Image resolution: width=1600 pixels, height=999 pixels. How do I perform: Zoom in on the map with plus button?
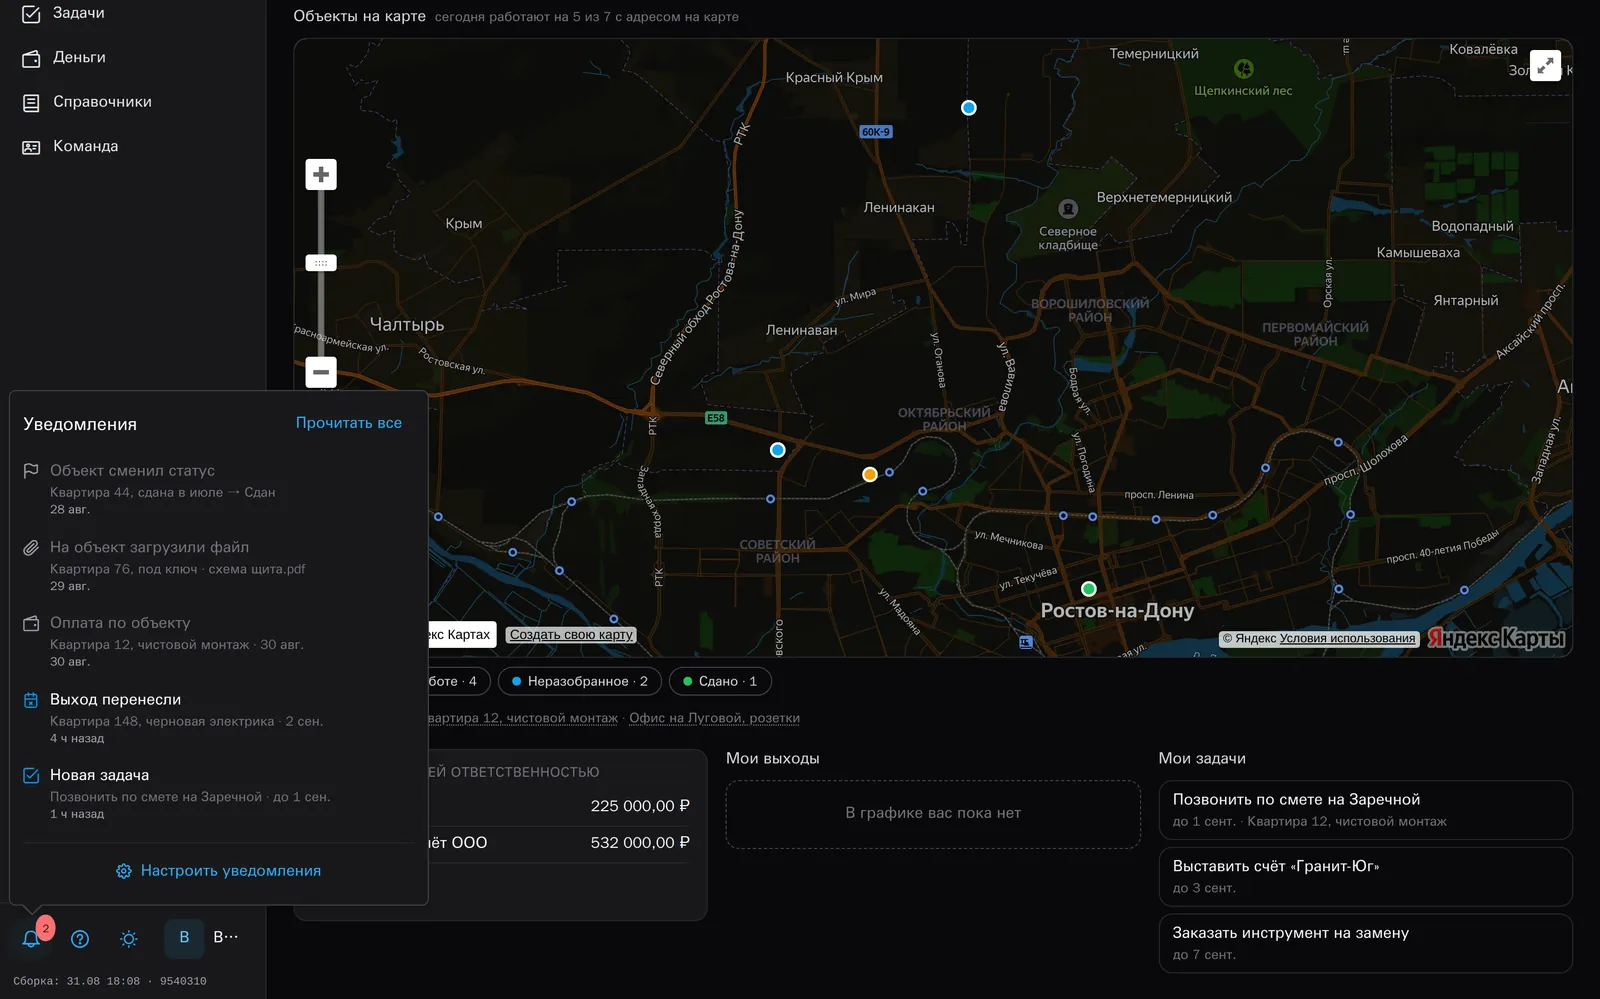321,175
